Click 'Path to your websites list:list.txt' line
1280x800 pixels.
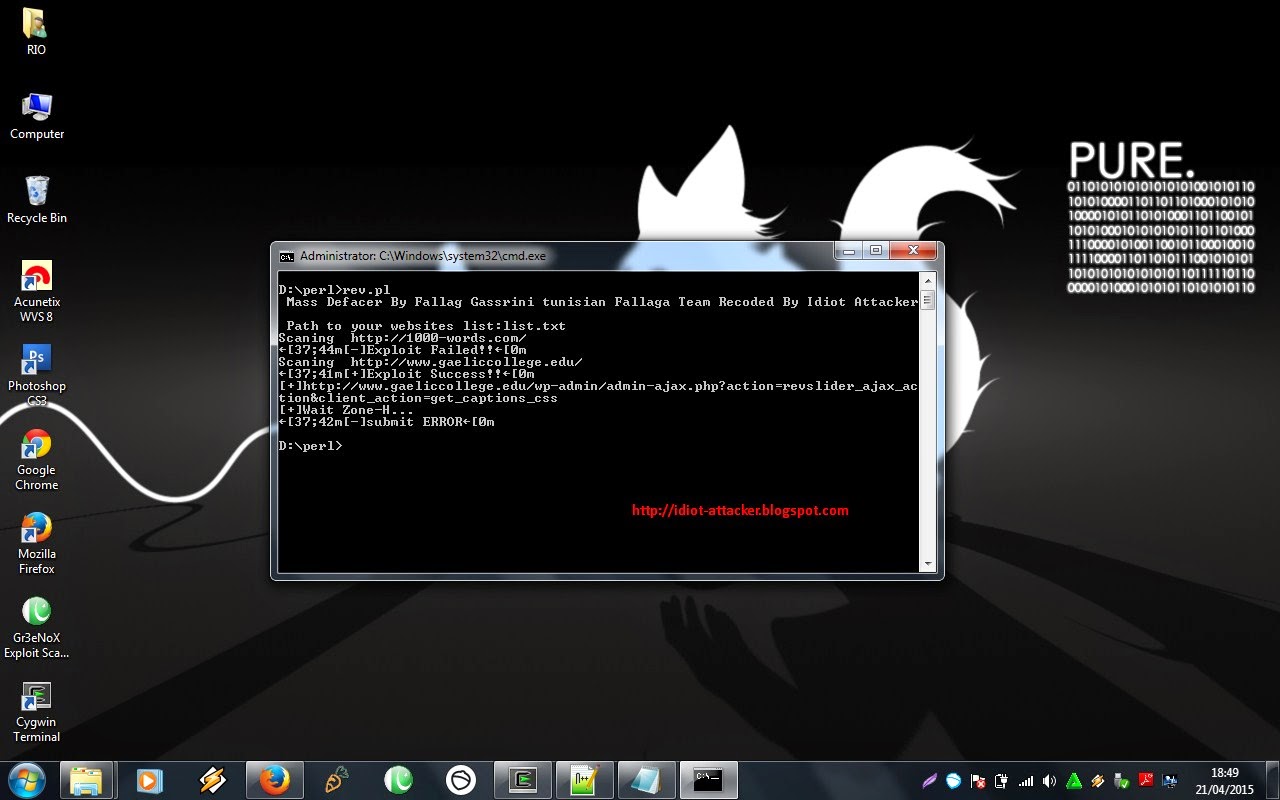pos(426,326)
